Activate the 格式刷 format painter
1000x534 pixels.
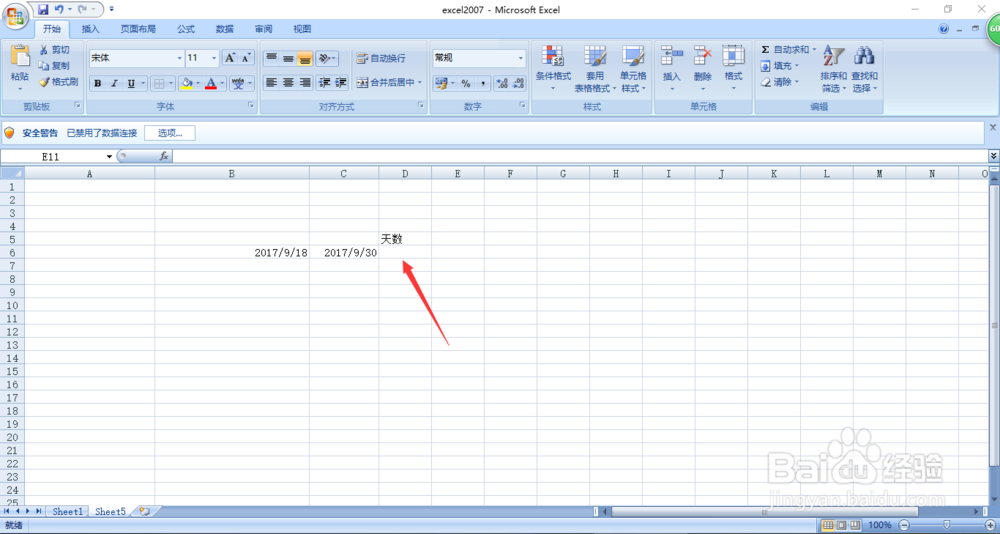(58, 82)
